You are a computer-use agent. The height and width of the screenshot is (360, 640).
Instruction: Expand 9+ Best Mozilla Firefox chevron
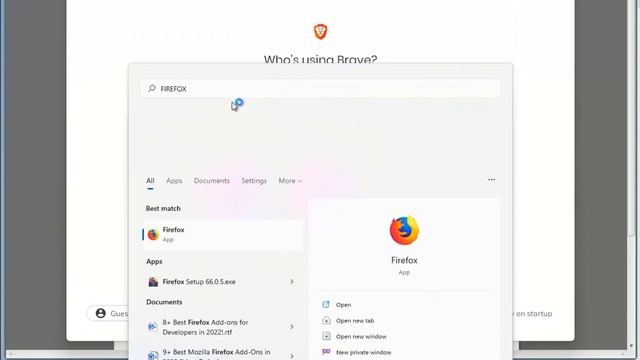tap(292, 356)
